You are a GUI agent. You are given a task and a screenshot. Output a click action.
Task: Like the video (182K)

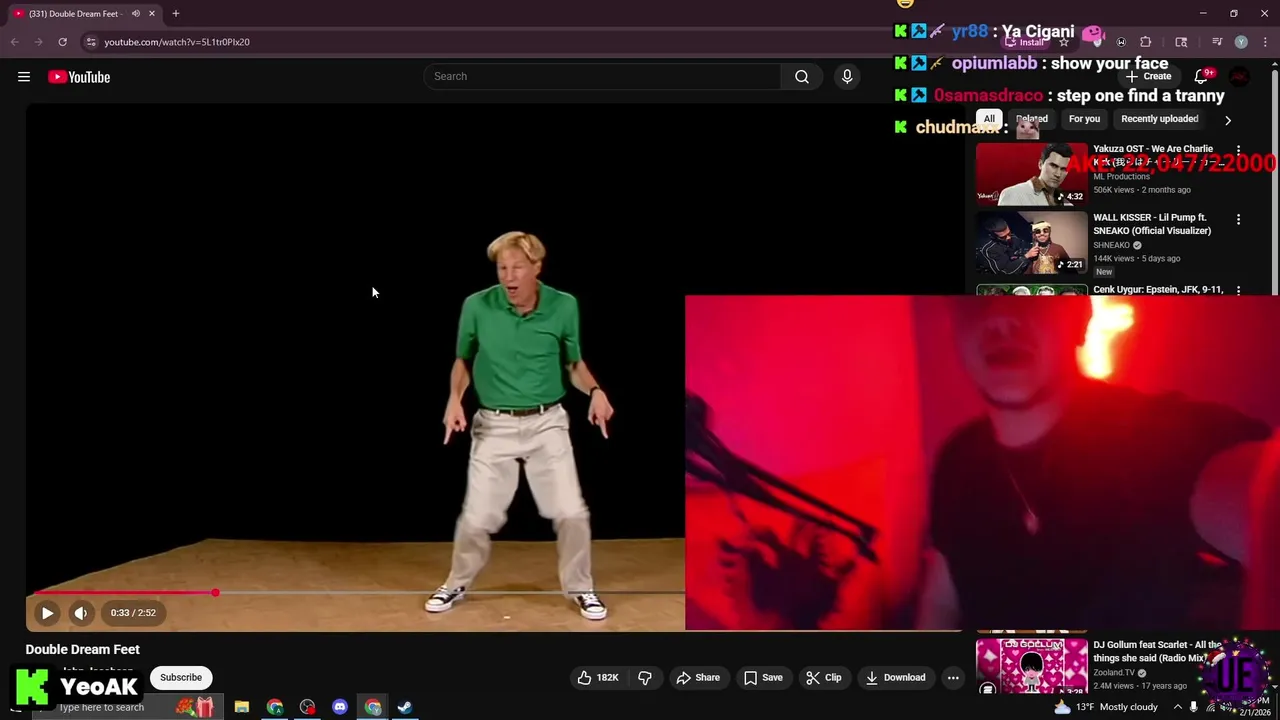[598, 678]
